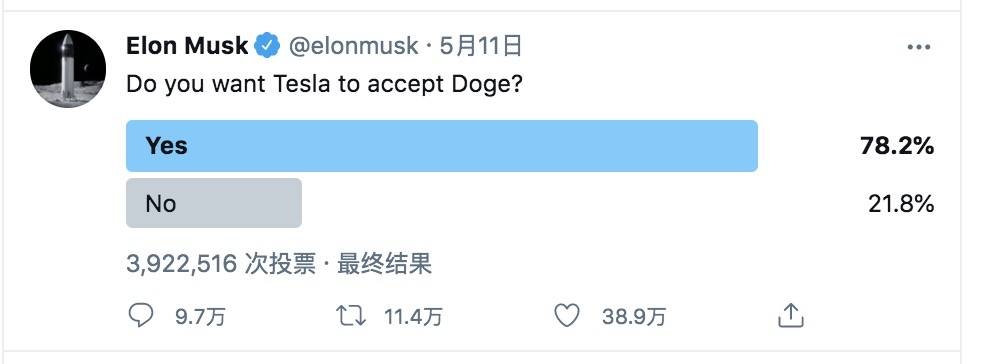This screenshot has height=364, width=988.
Task: Like the tweet with the heart icon
Action: click(566, 316)
